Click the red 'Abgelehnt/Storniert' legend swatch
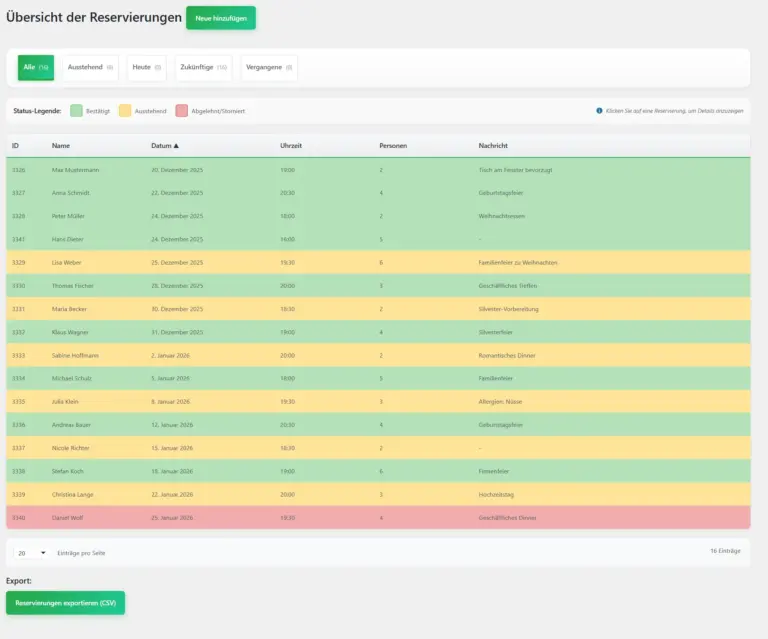768x639 pixels. [182, 111]
